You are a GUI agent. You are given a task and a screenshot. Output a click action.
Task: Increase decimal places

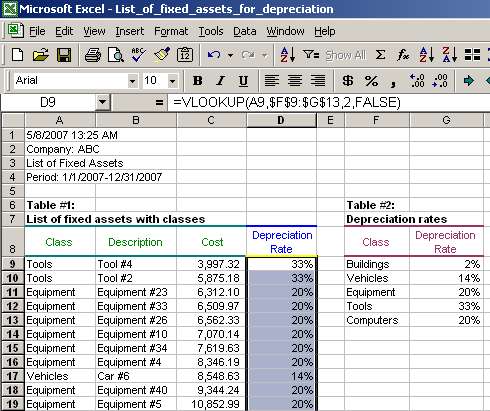[417, 80]
